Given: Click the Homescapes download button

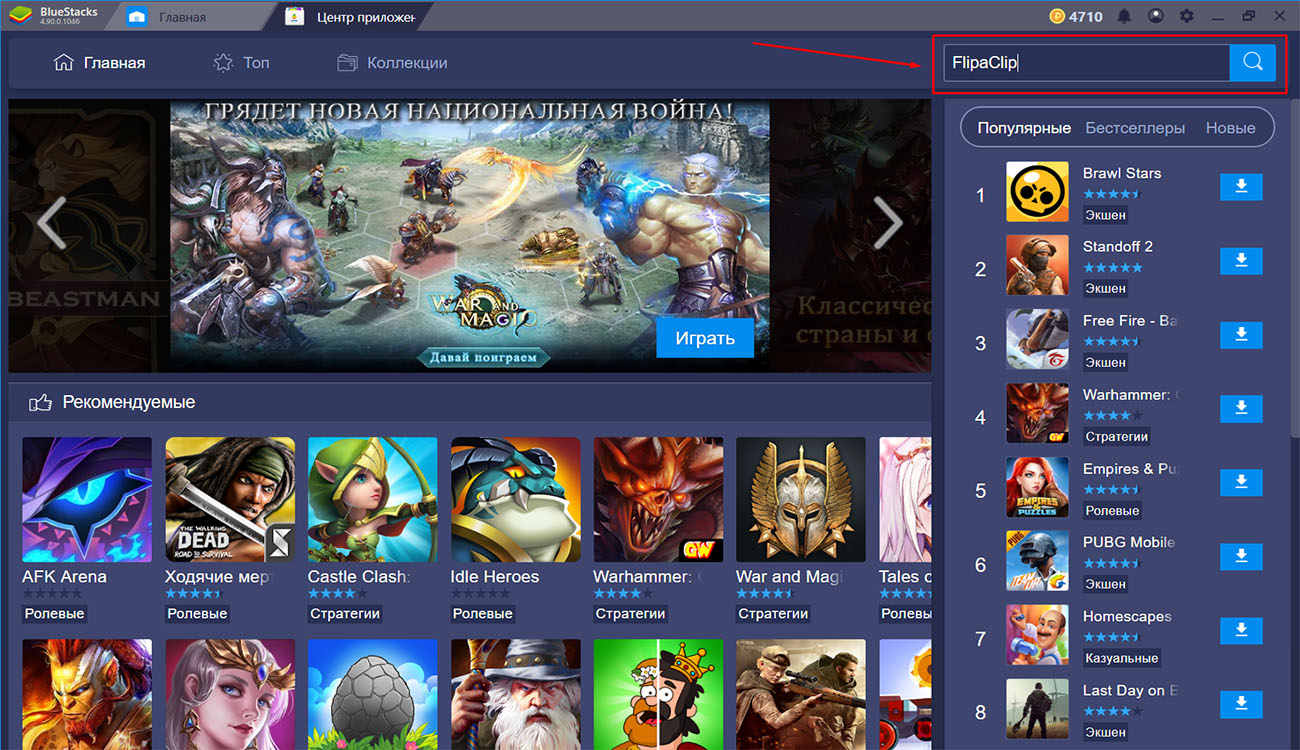Looking at the screenshot, I should (x=1241, y=631).
